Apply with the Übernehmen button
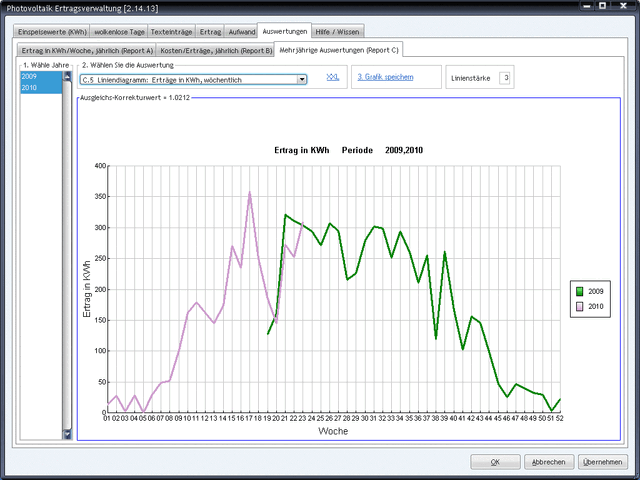The height and width of the screenshot is (480, 640). click(x=602, y=462)
